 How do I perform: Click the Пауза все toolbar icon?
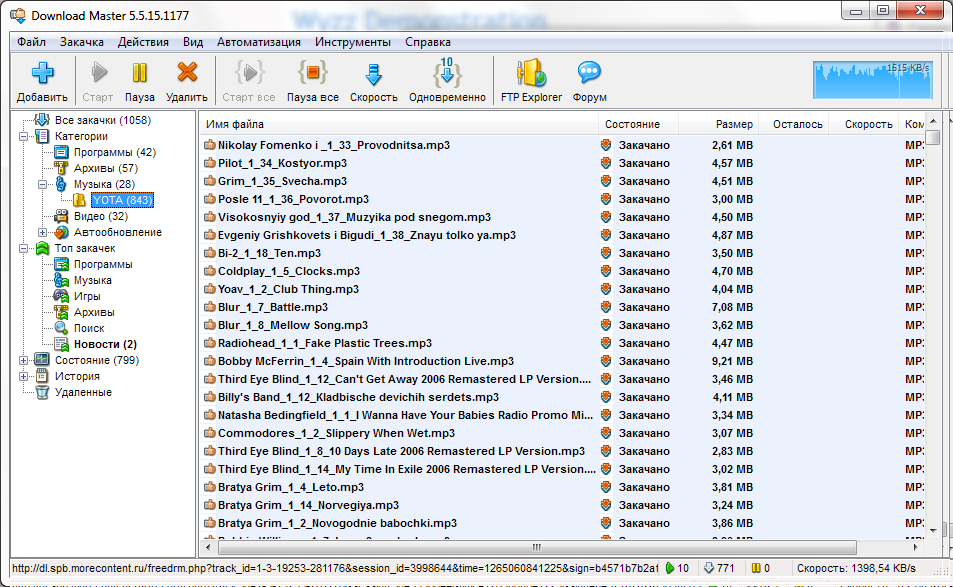click(312, 73)
